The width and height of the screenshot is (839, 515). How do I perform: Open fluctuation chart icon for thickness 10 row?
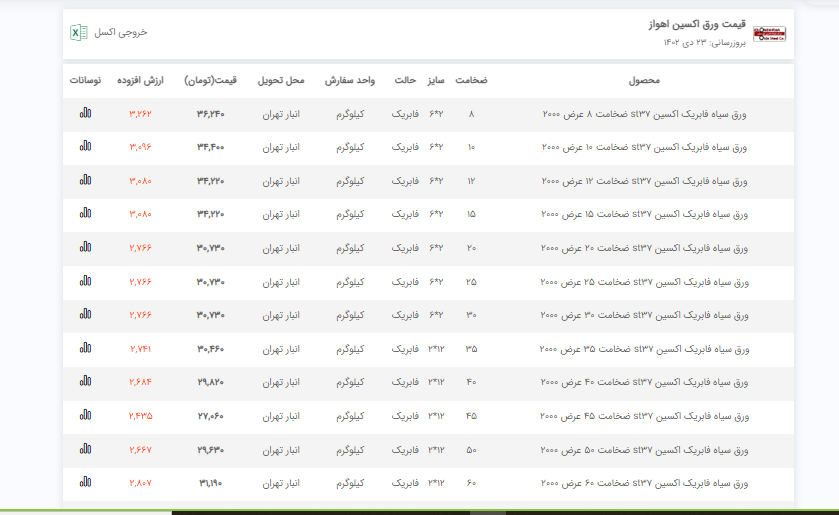[x=85, y=147]
